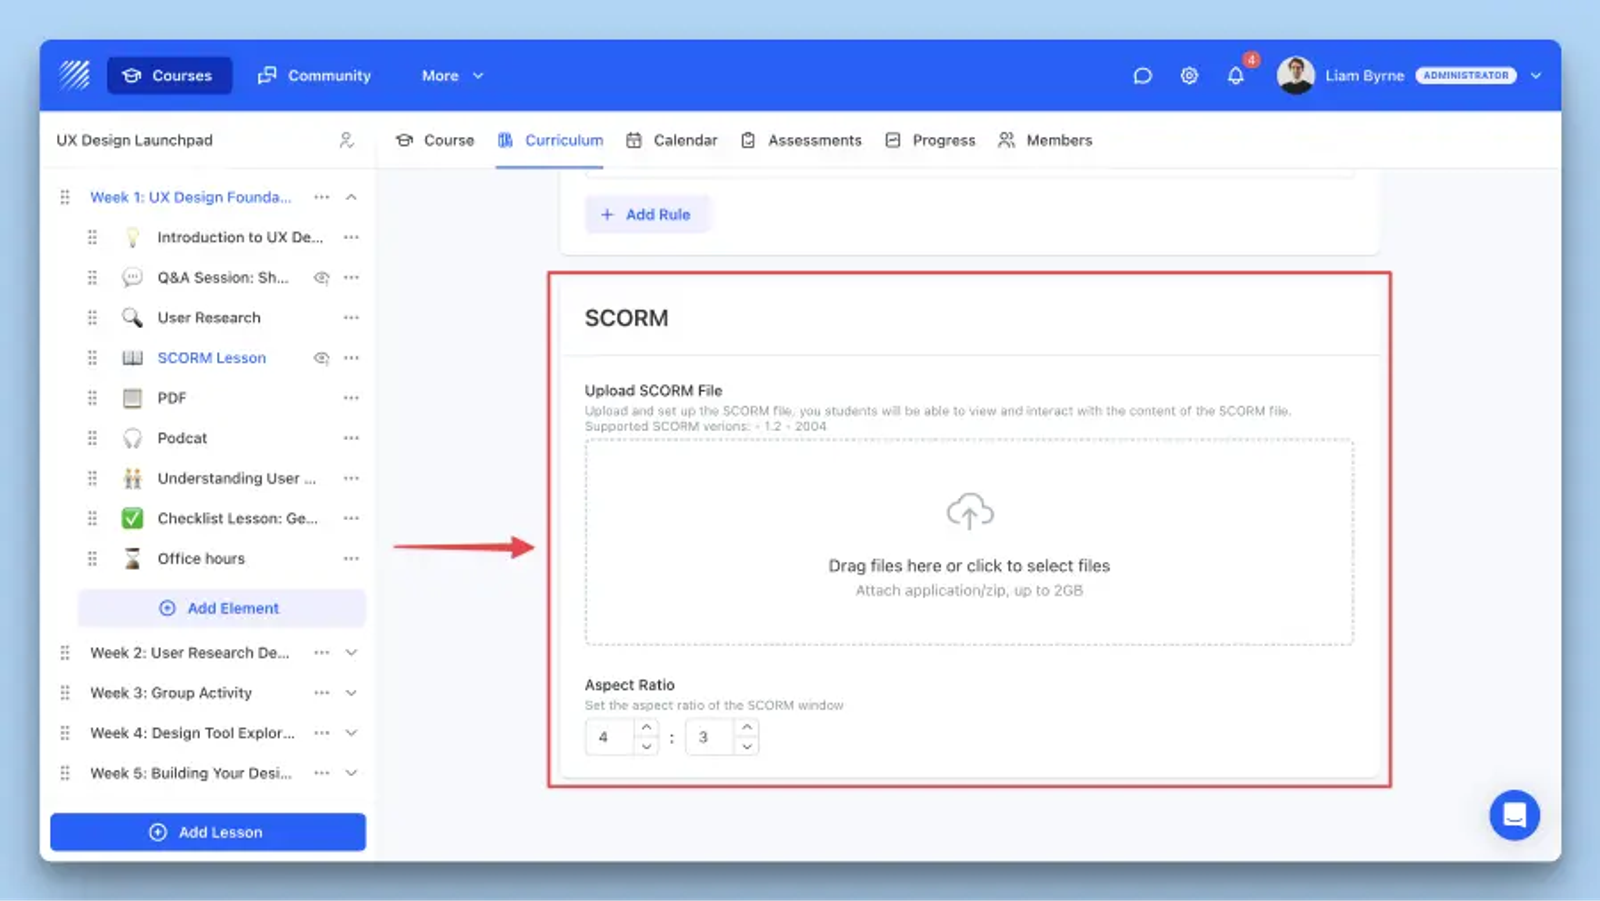Viewport: 1600px width, 901px height.
Task: Open options for Week 3: Group Activity
Action: point(321,692)
